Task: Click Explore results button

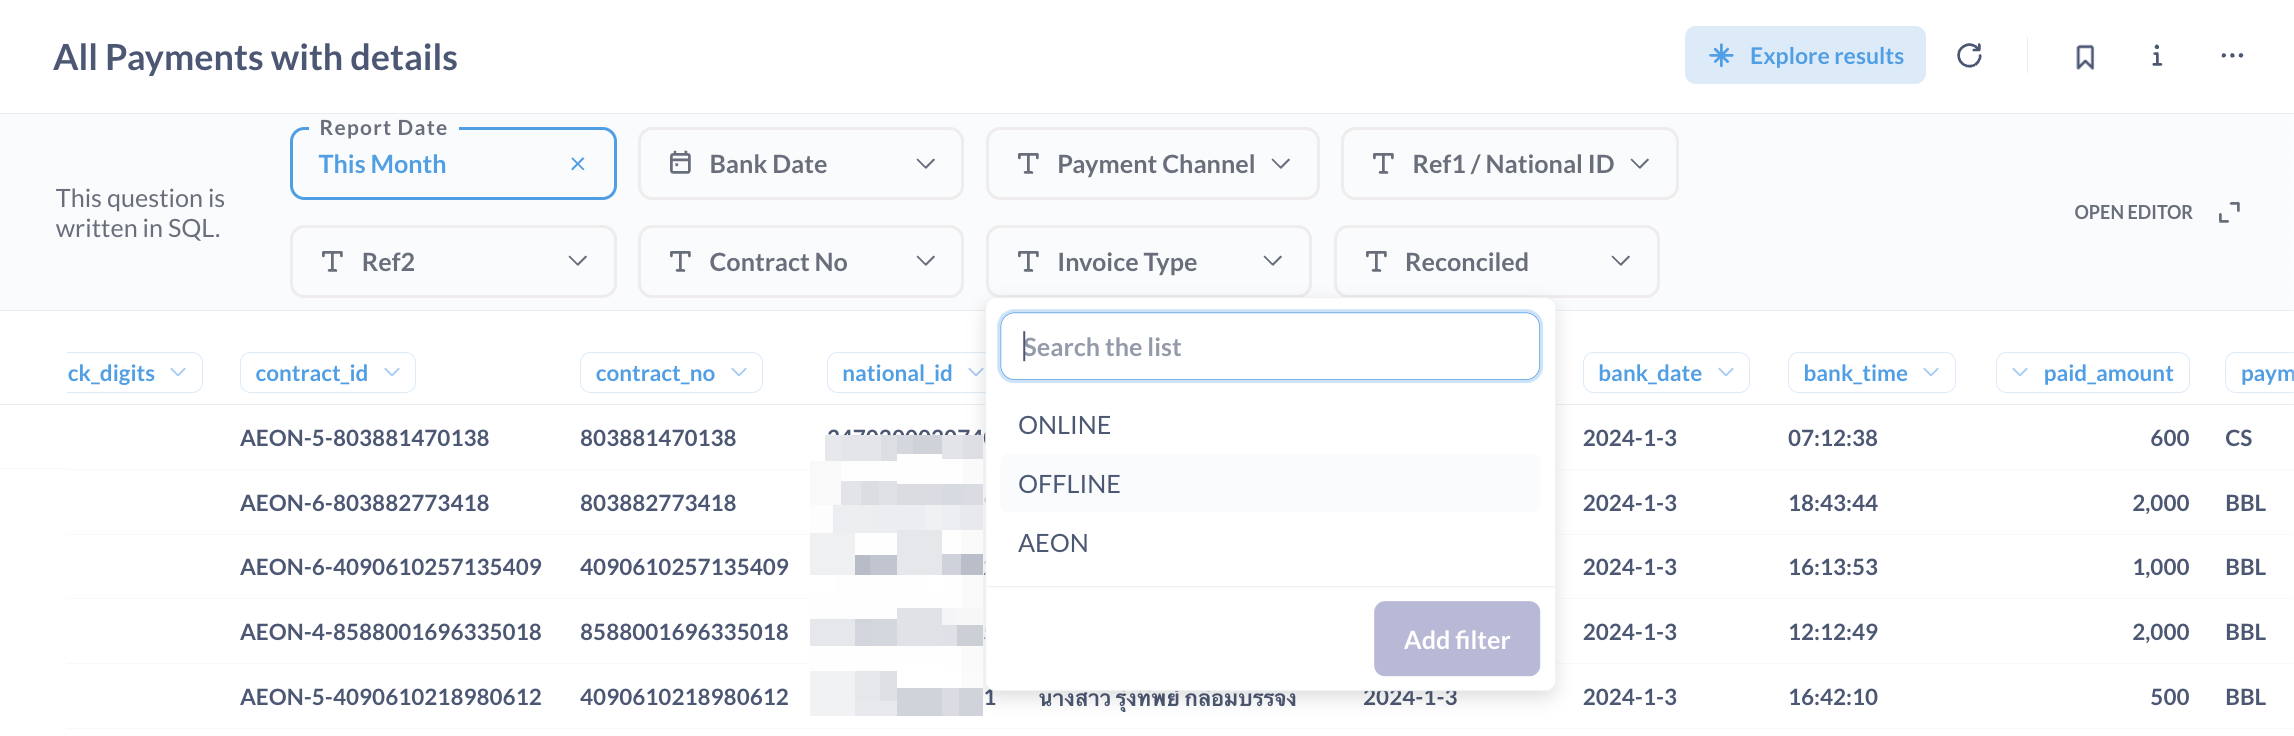Action: [x=1805, y=56]
